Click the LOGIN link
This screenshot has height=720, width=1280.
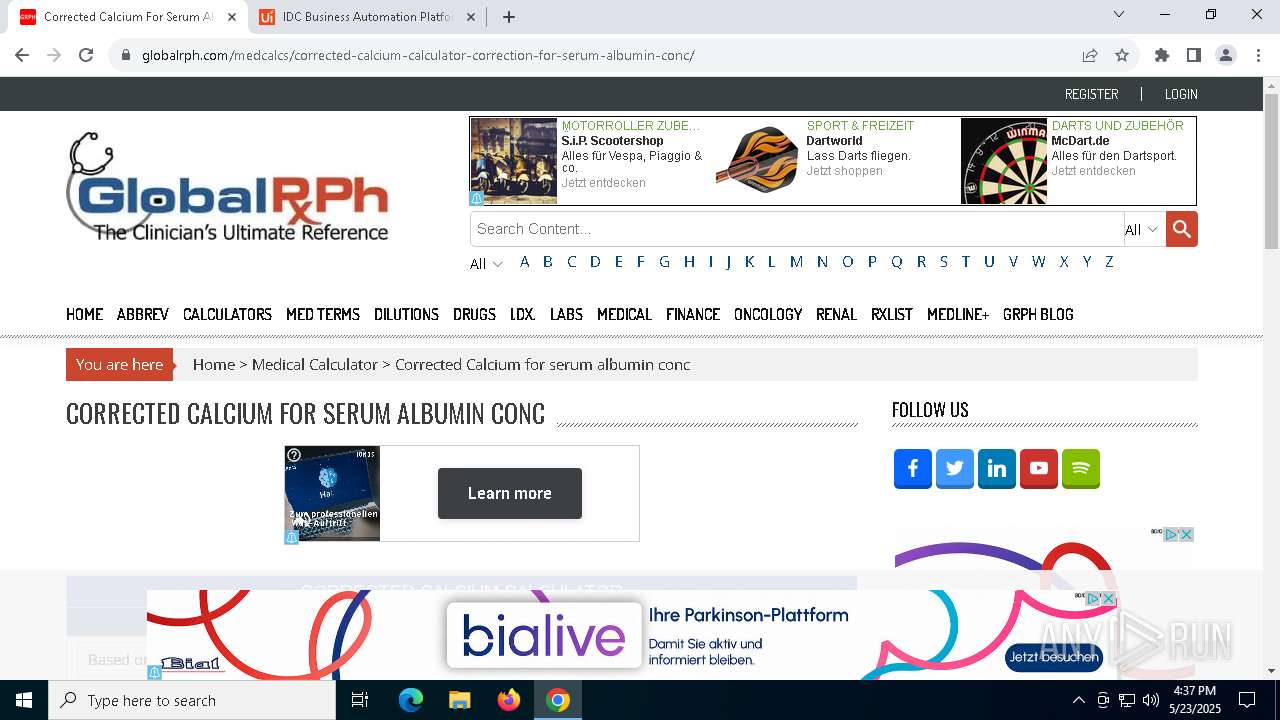pos(1181,94)
